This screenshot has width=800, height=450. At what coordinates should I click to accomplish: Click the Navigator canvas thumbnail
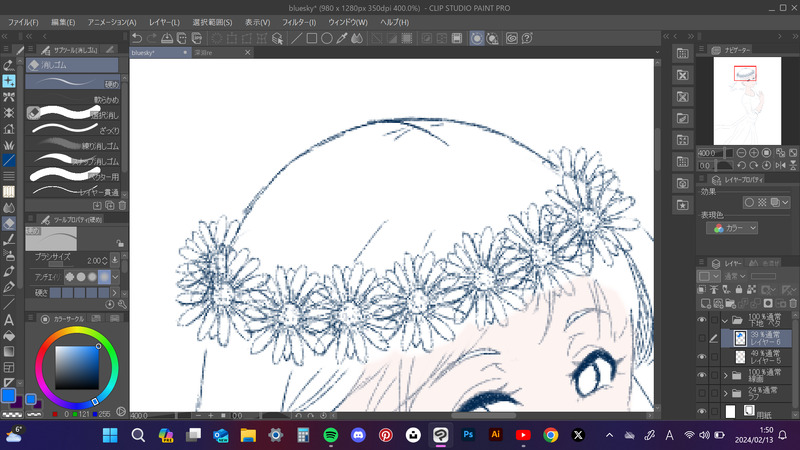coord(747,101)
